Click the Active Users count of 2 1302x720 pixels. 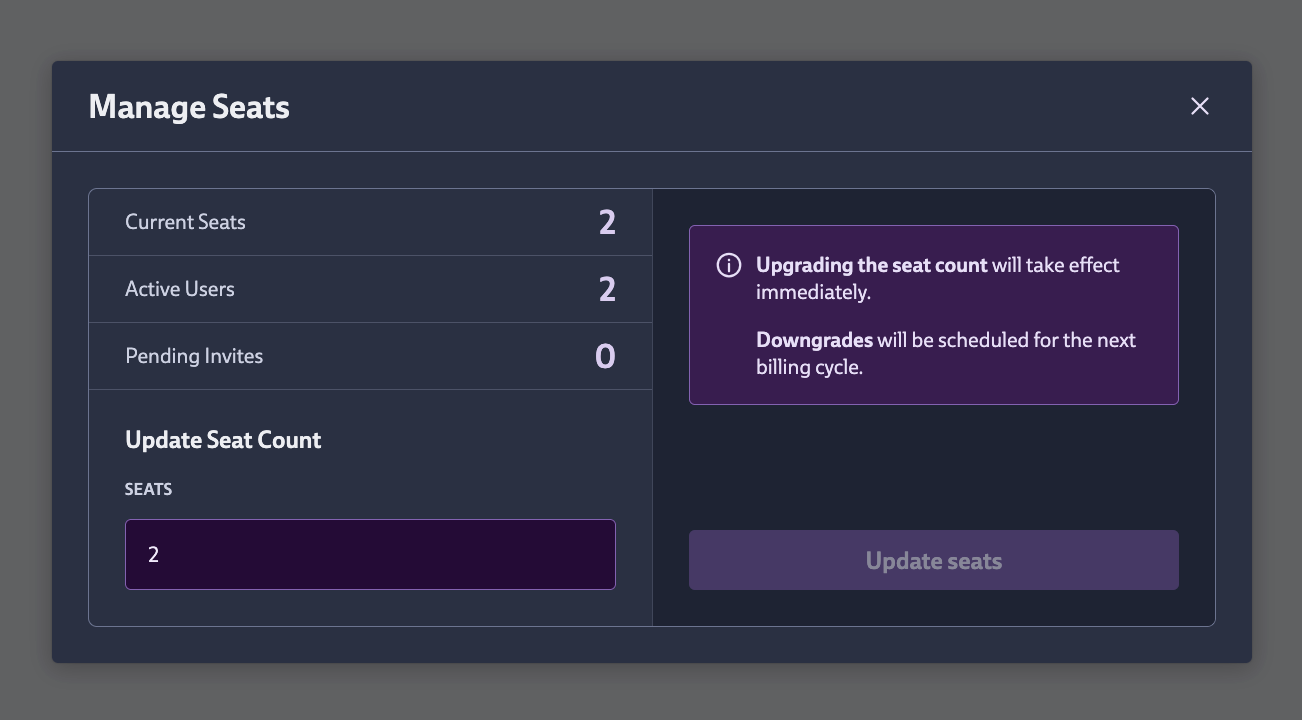click(x=607, y=289)
